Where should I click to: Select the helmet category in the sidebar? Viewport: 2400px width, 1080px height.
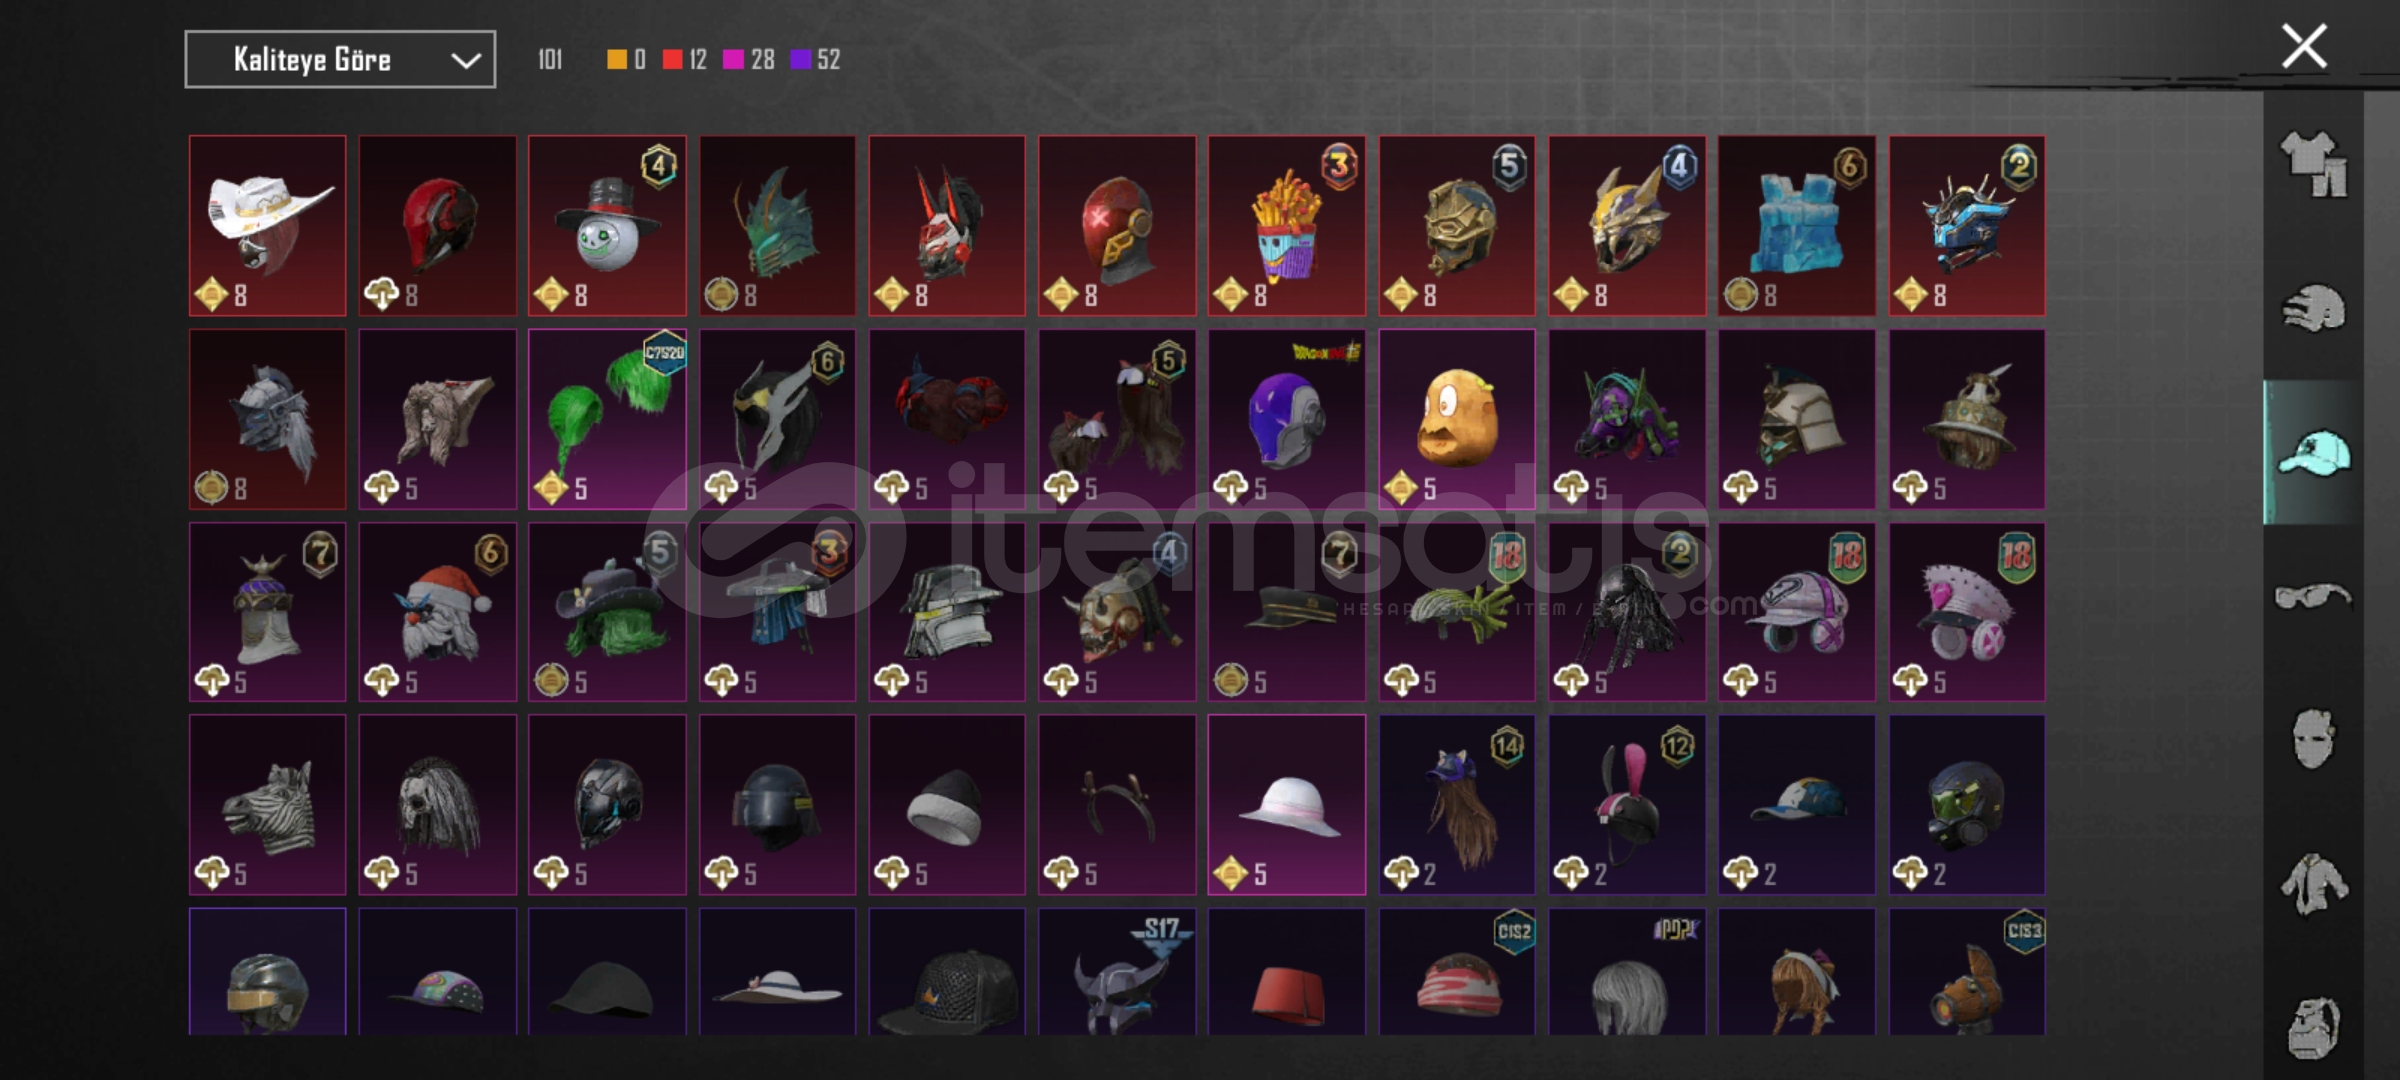2313,309
